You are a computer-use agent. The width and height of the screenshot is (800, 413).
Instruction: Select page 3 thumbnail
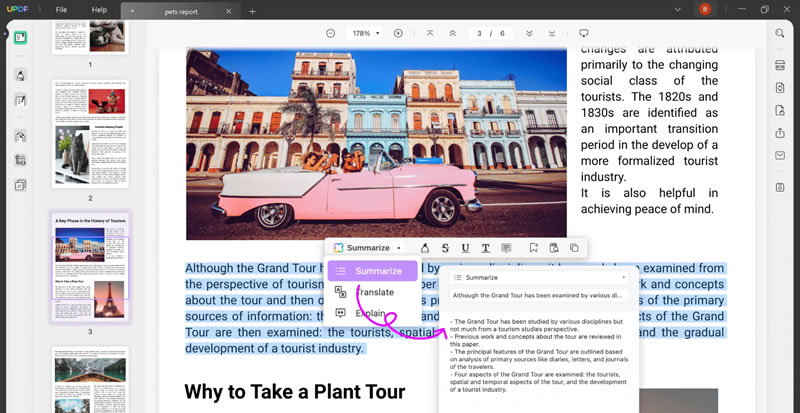click(x=90, y=266)
